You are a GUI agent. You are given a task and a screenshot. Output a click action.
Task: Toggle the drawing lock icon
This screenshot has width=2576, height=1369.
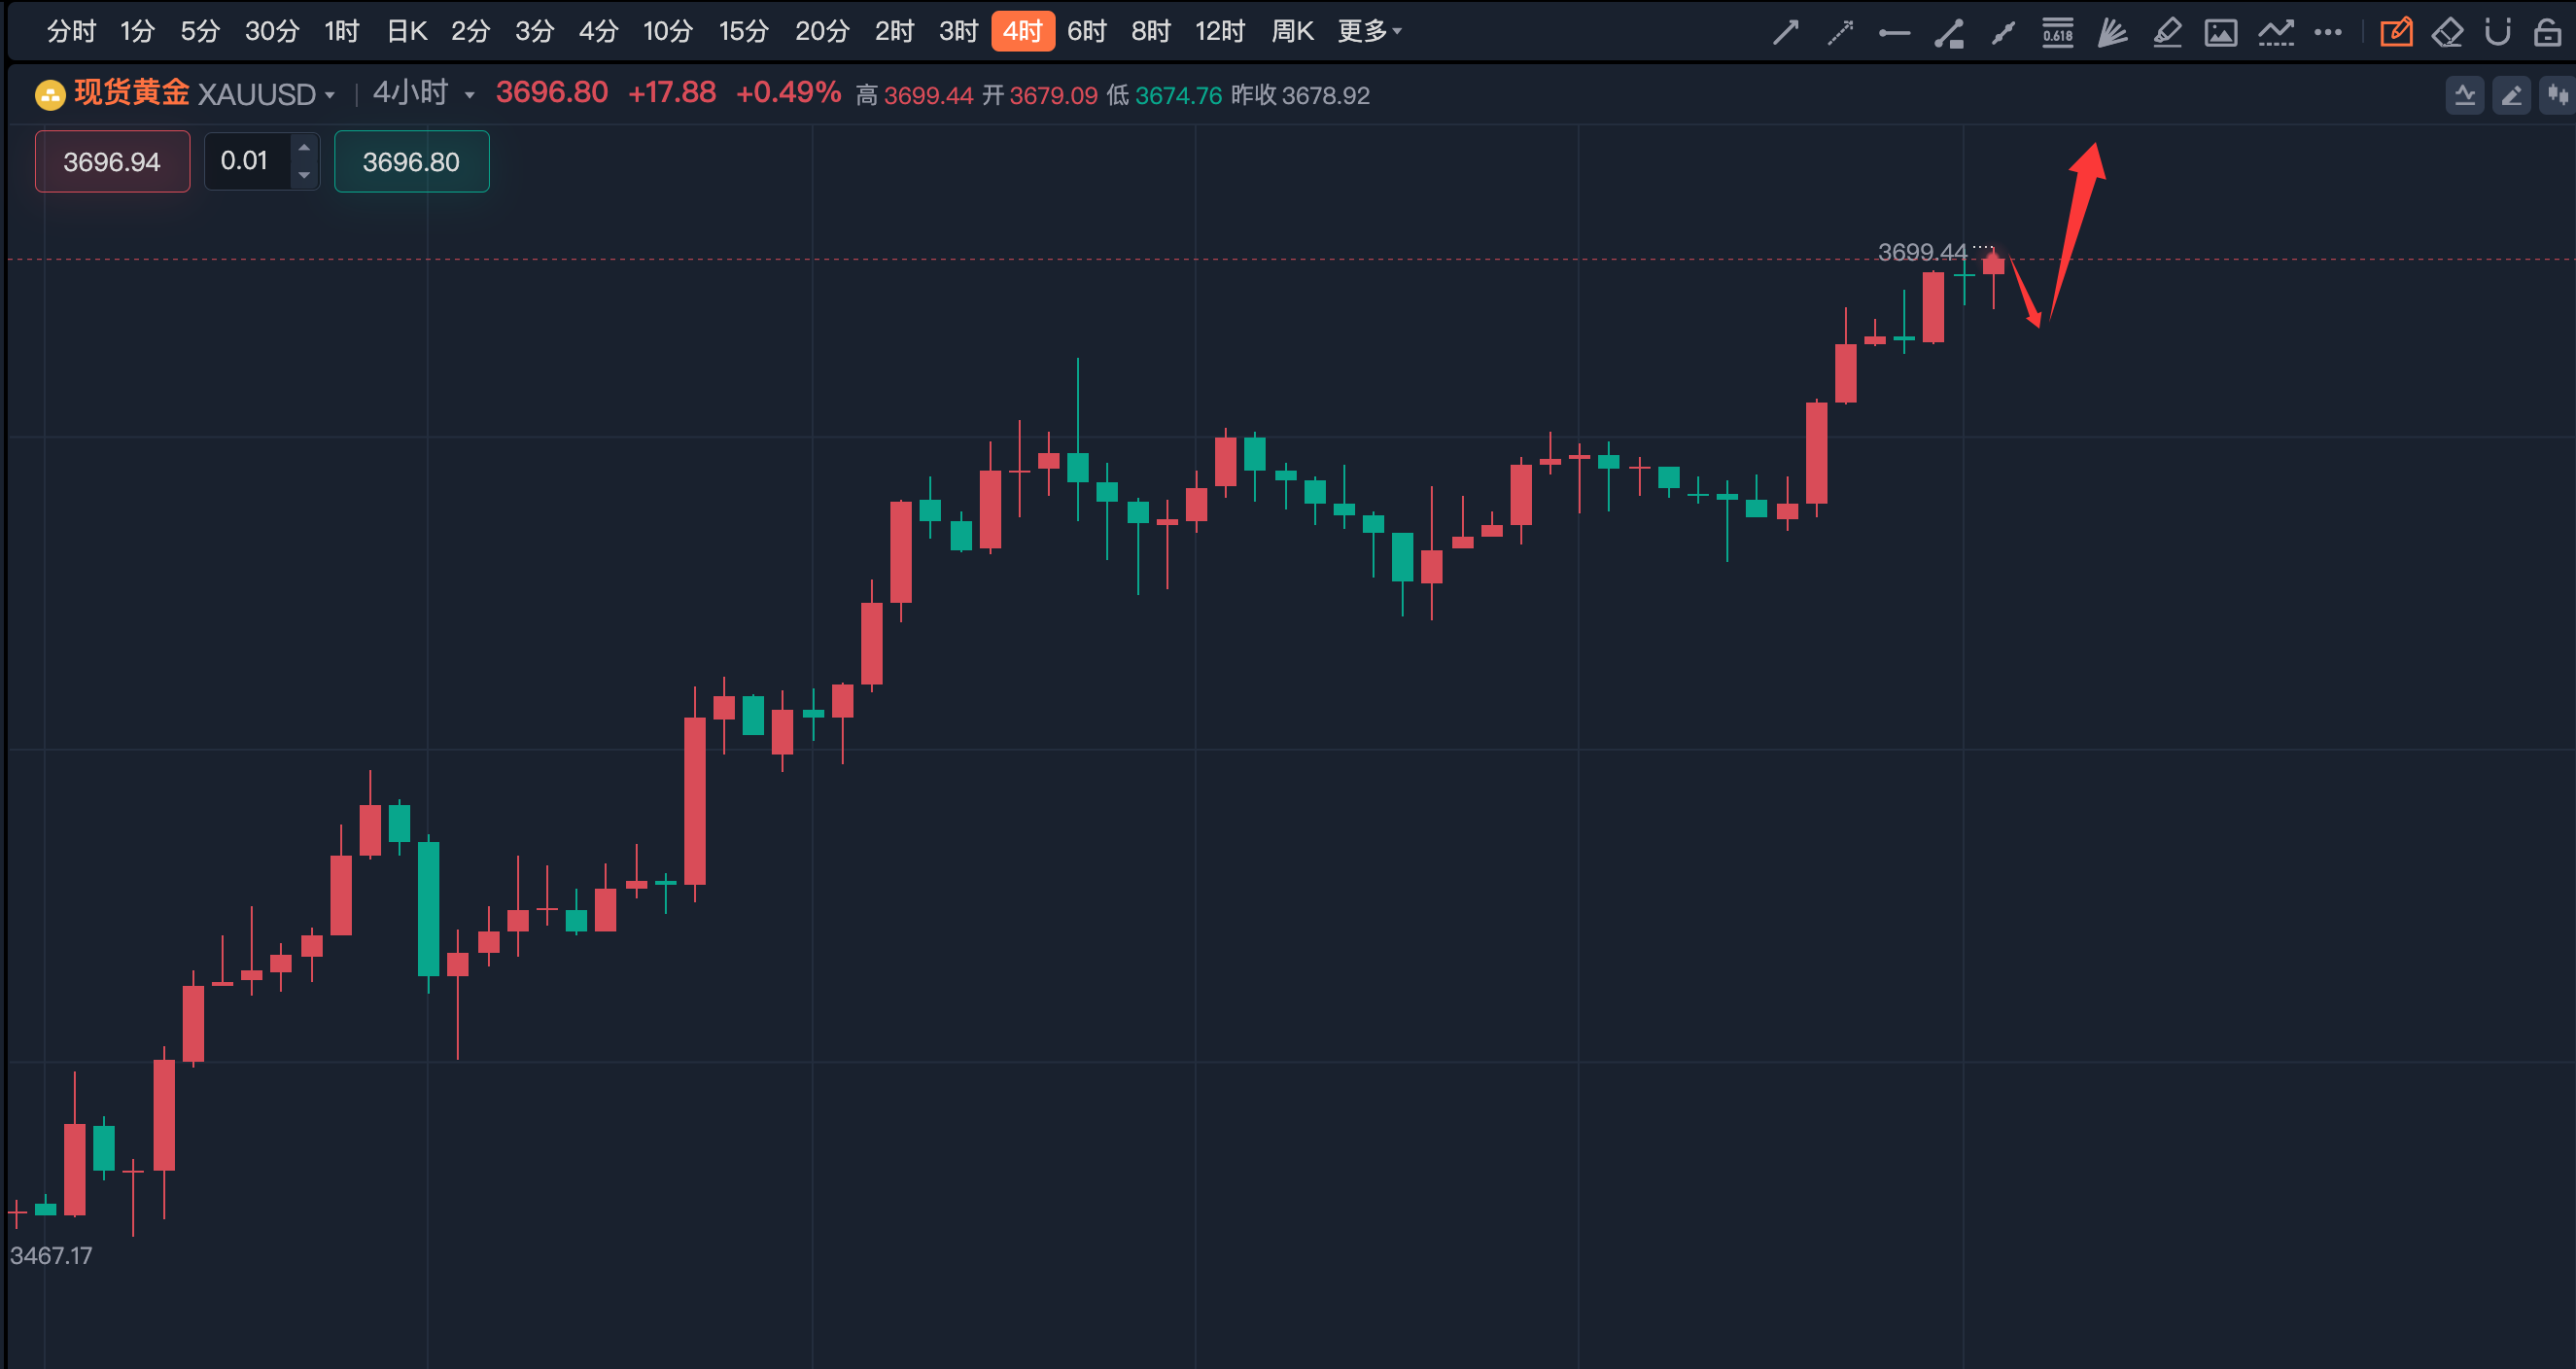(2547, 32)
